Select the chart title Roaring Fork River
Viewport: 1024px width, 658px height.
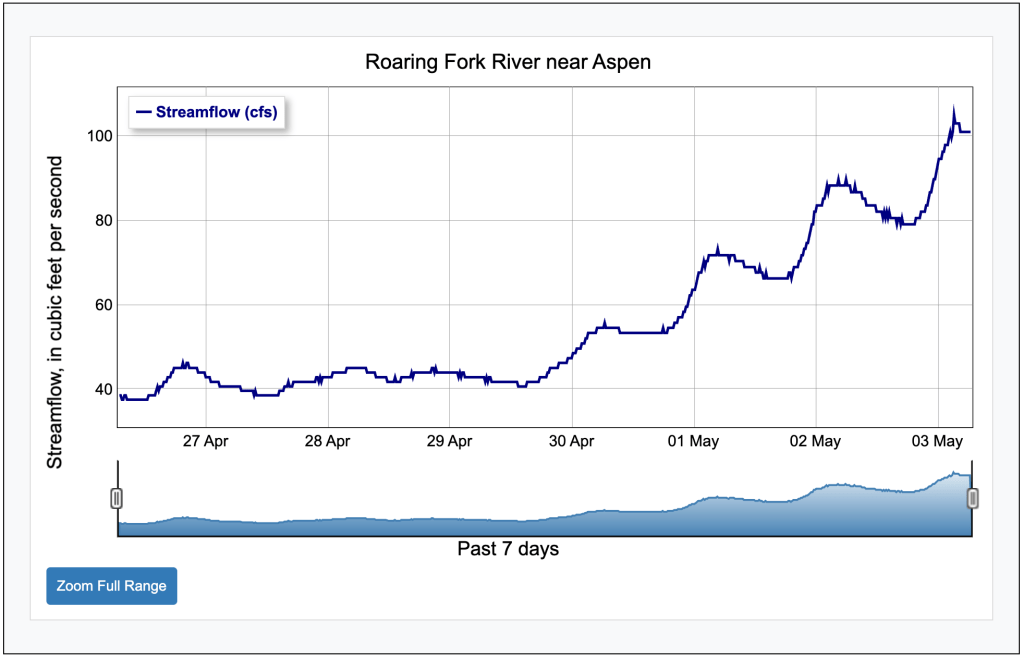point(508,62)
